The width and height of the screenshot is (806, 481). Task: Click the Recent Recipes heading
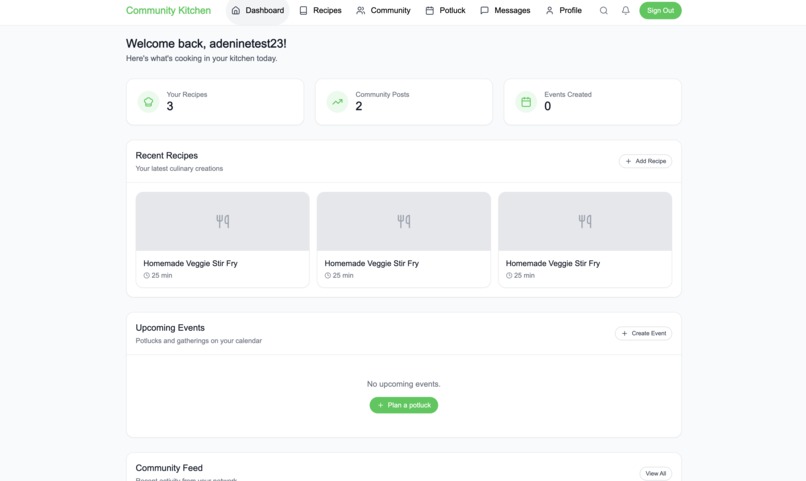[x=167, y=155]
